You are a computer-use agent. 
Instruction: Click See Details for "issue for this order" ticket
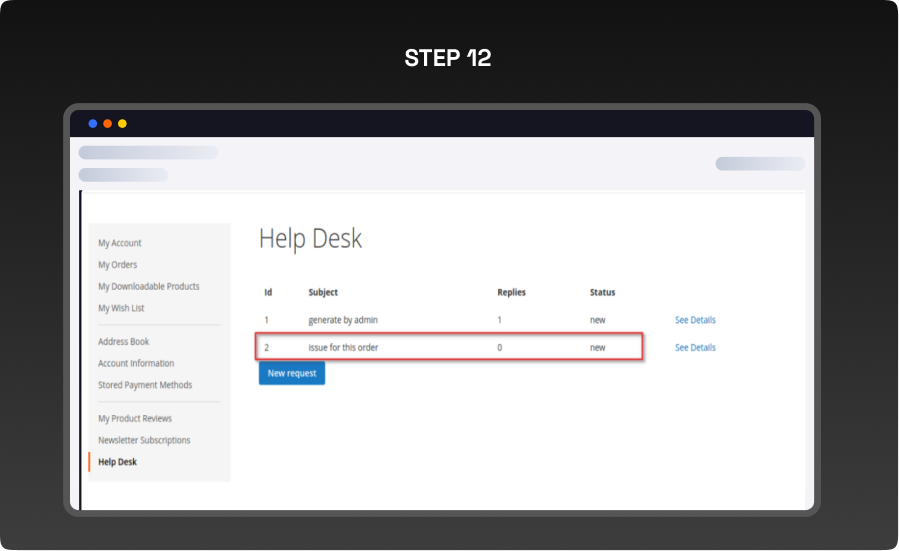[x=695, y=348]
